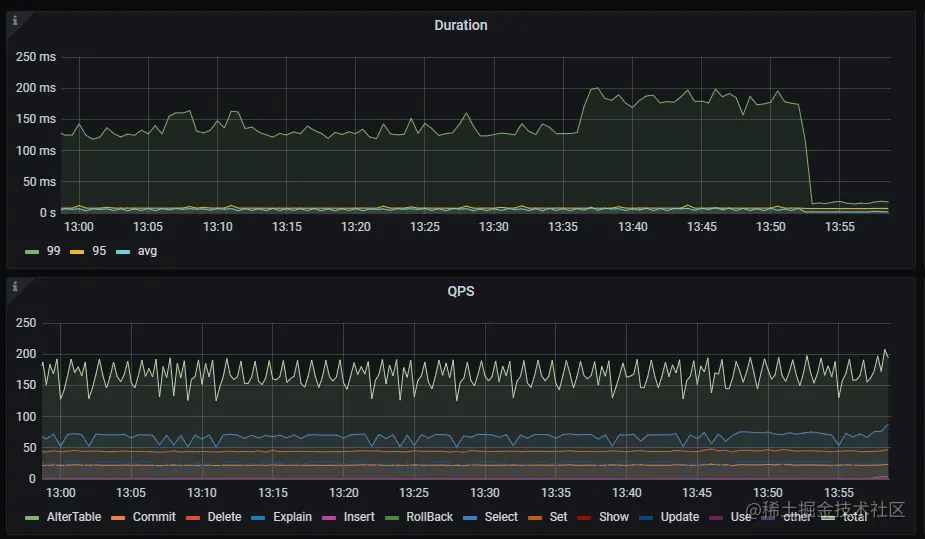Screen dimensions: 925x539
Task: Open the Duration panel title menu
Action: tap(461, 25)
